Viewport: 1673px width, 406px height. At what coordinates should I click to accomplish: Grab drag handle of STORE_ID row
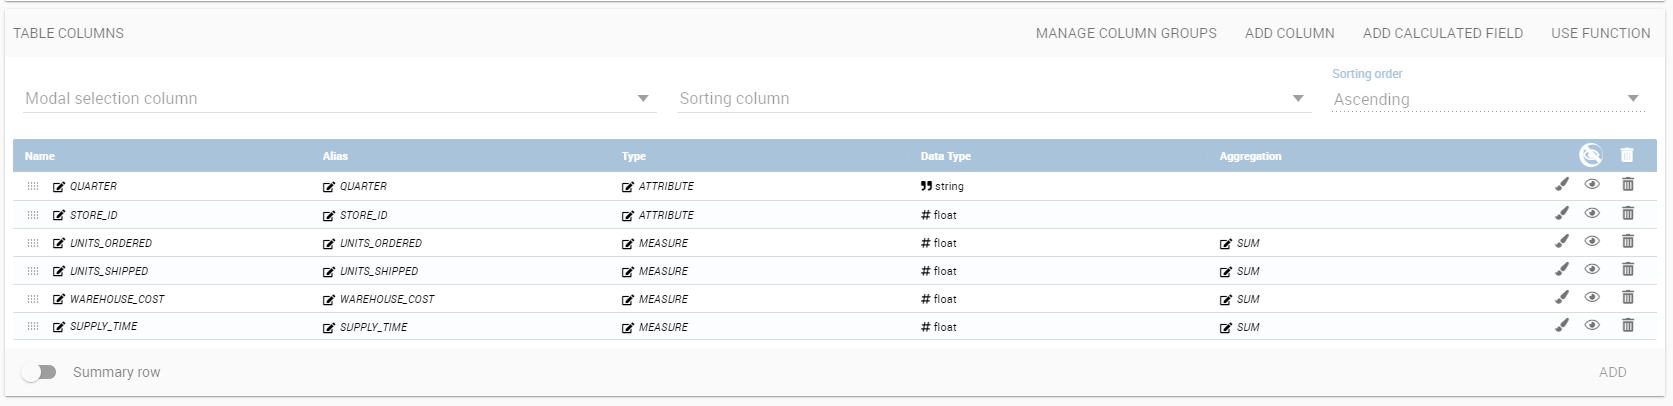(33, 215)
